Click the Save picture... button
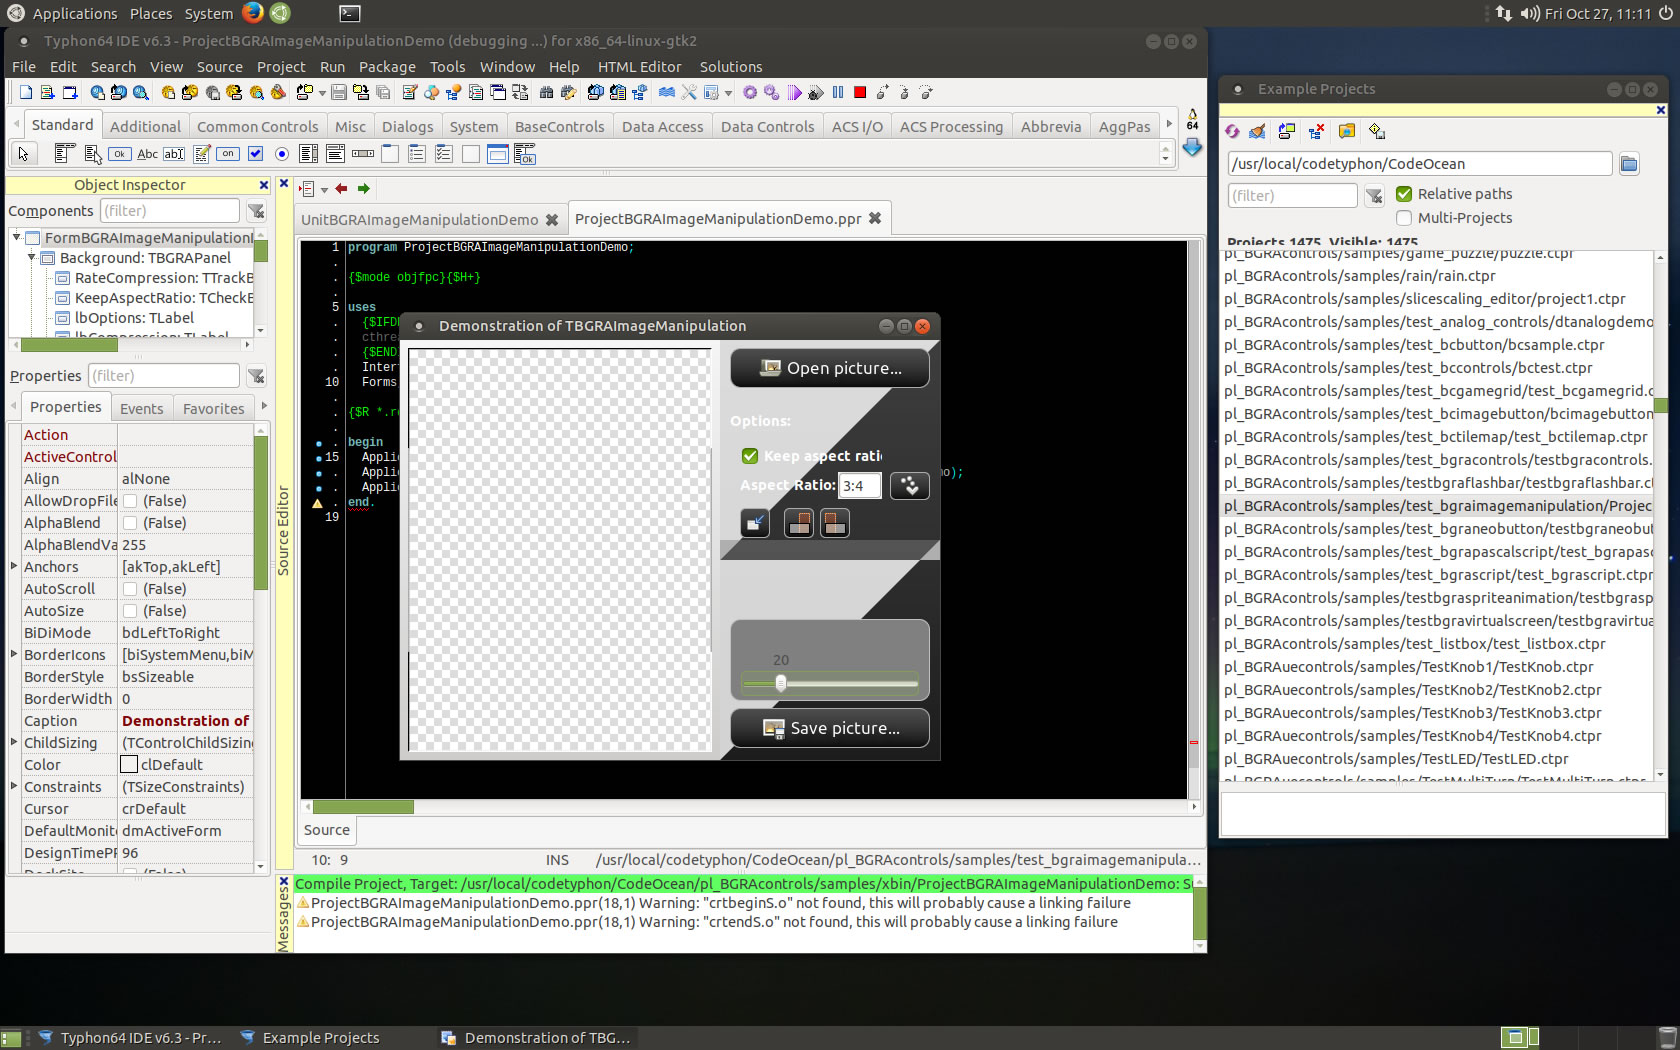 tap(830, 728)
